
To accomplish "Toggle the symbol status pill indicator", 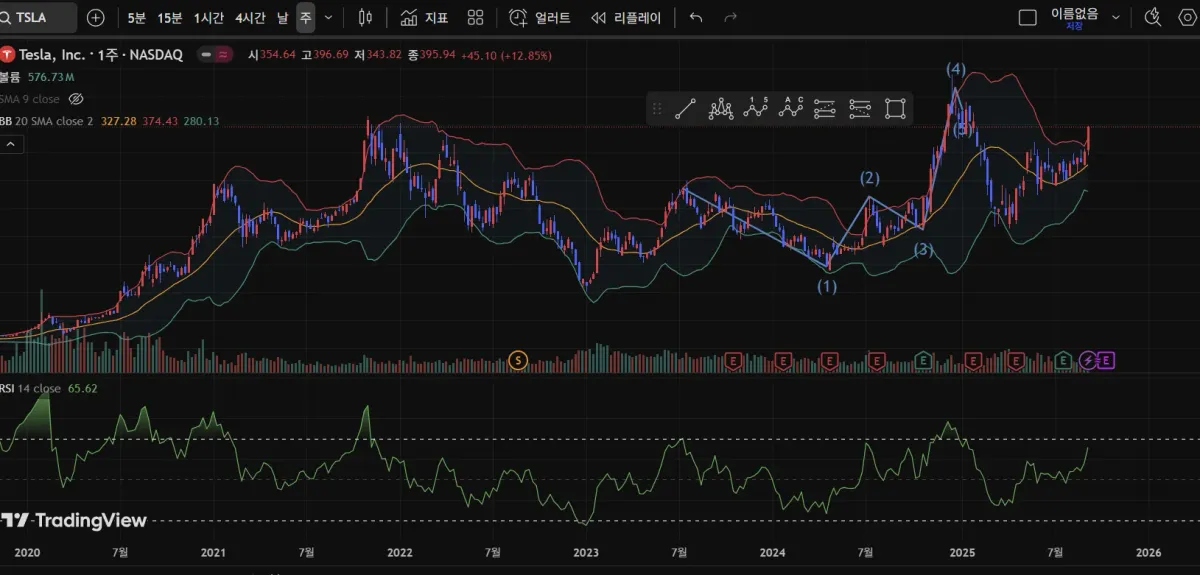I will tap(215, 55).
